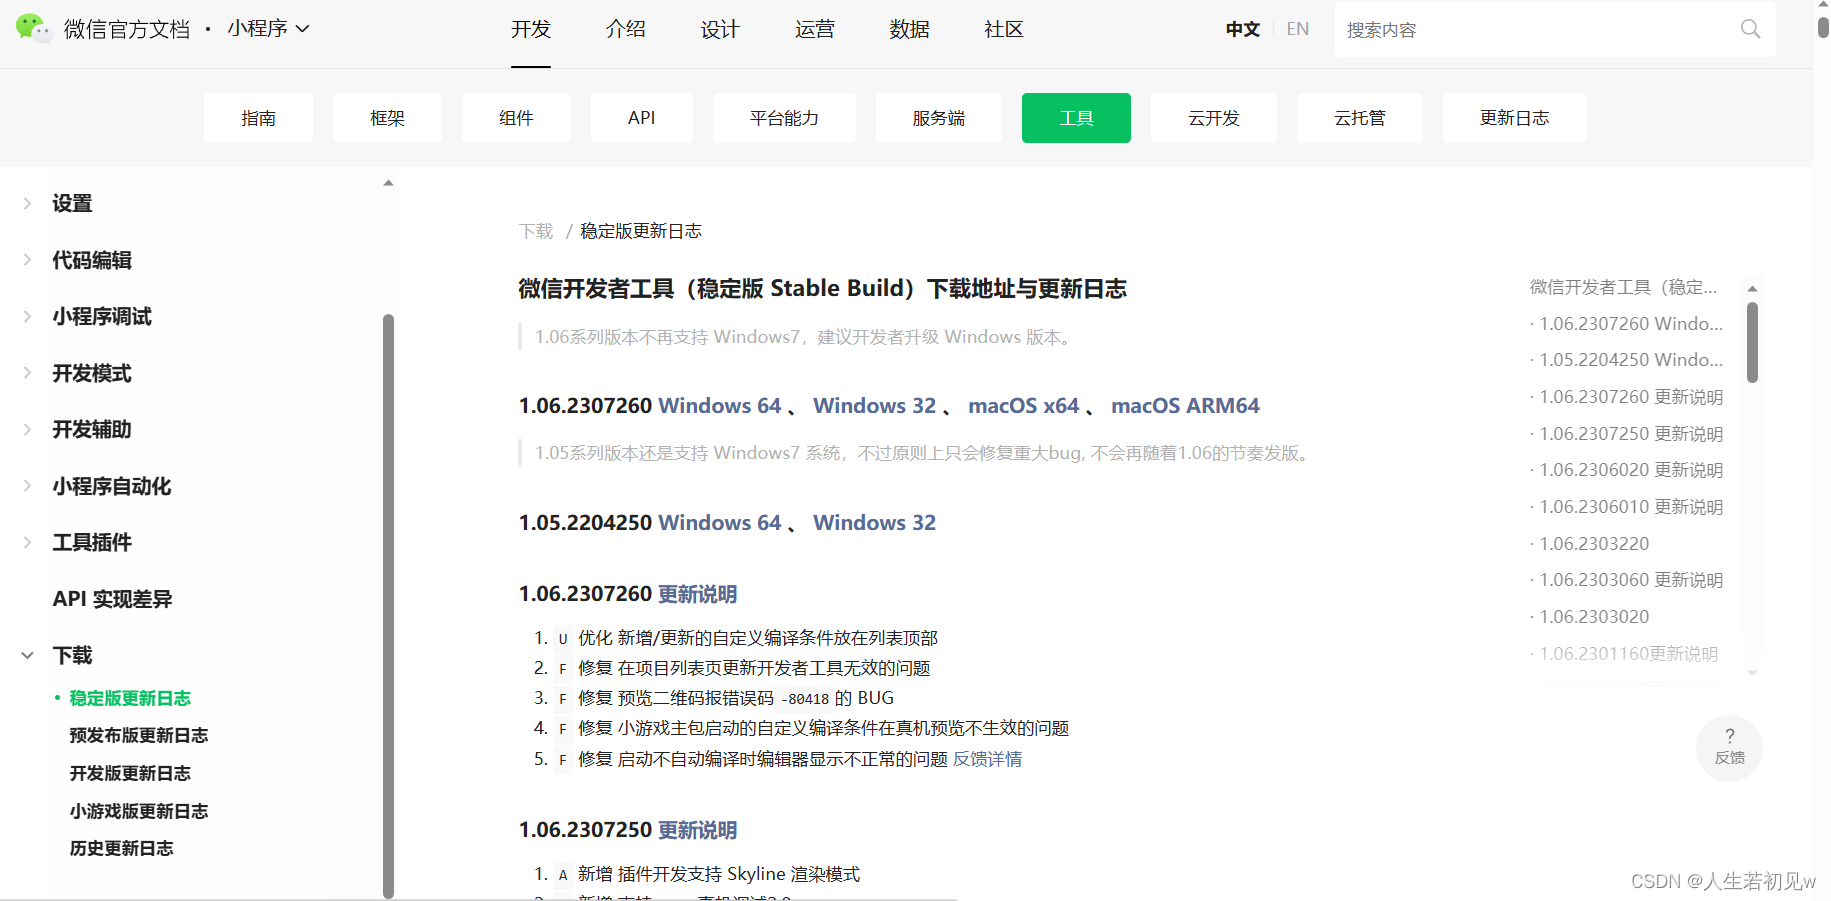Click the WeChat logo icon
1831x901 pixels.
[x=33, y=28]
